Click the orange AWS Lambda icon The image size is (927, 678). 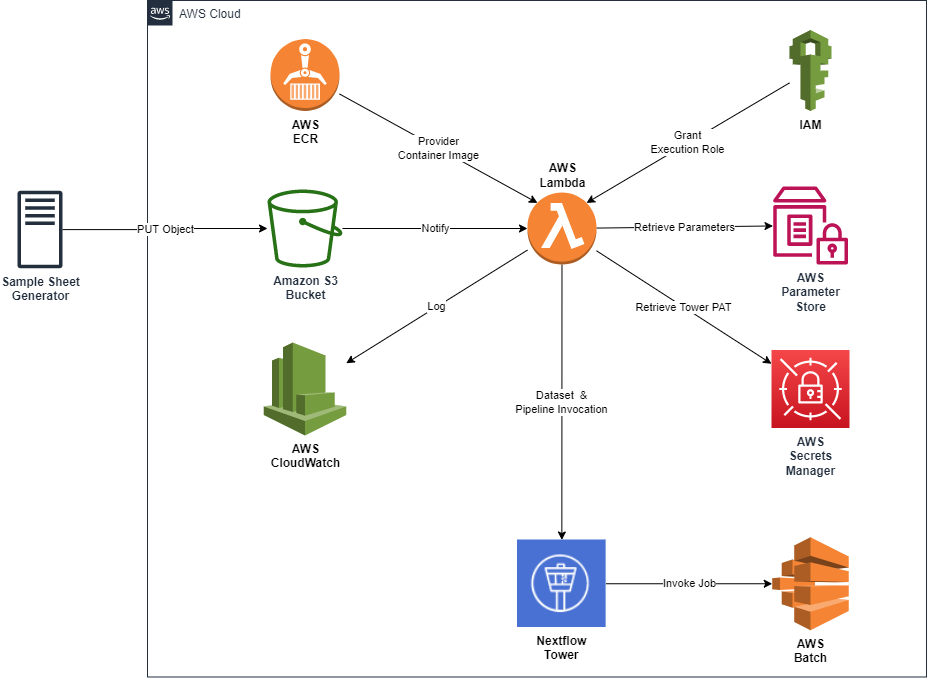click(562, 228)
